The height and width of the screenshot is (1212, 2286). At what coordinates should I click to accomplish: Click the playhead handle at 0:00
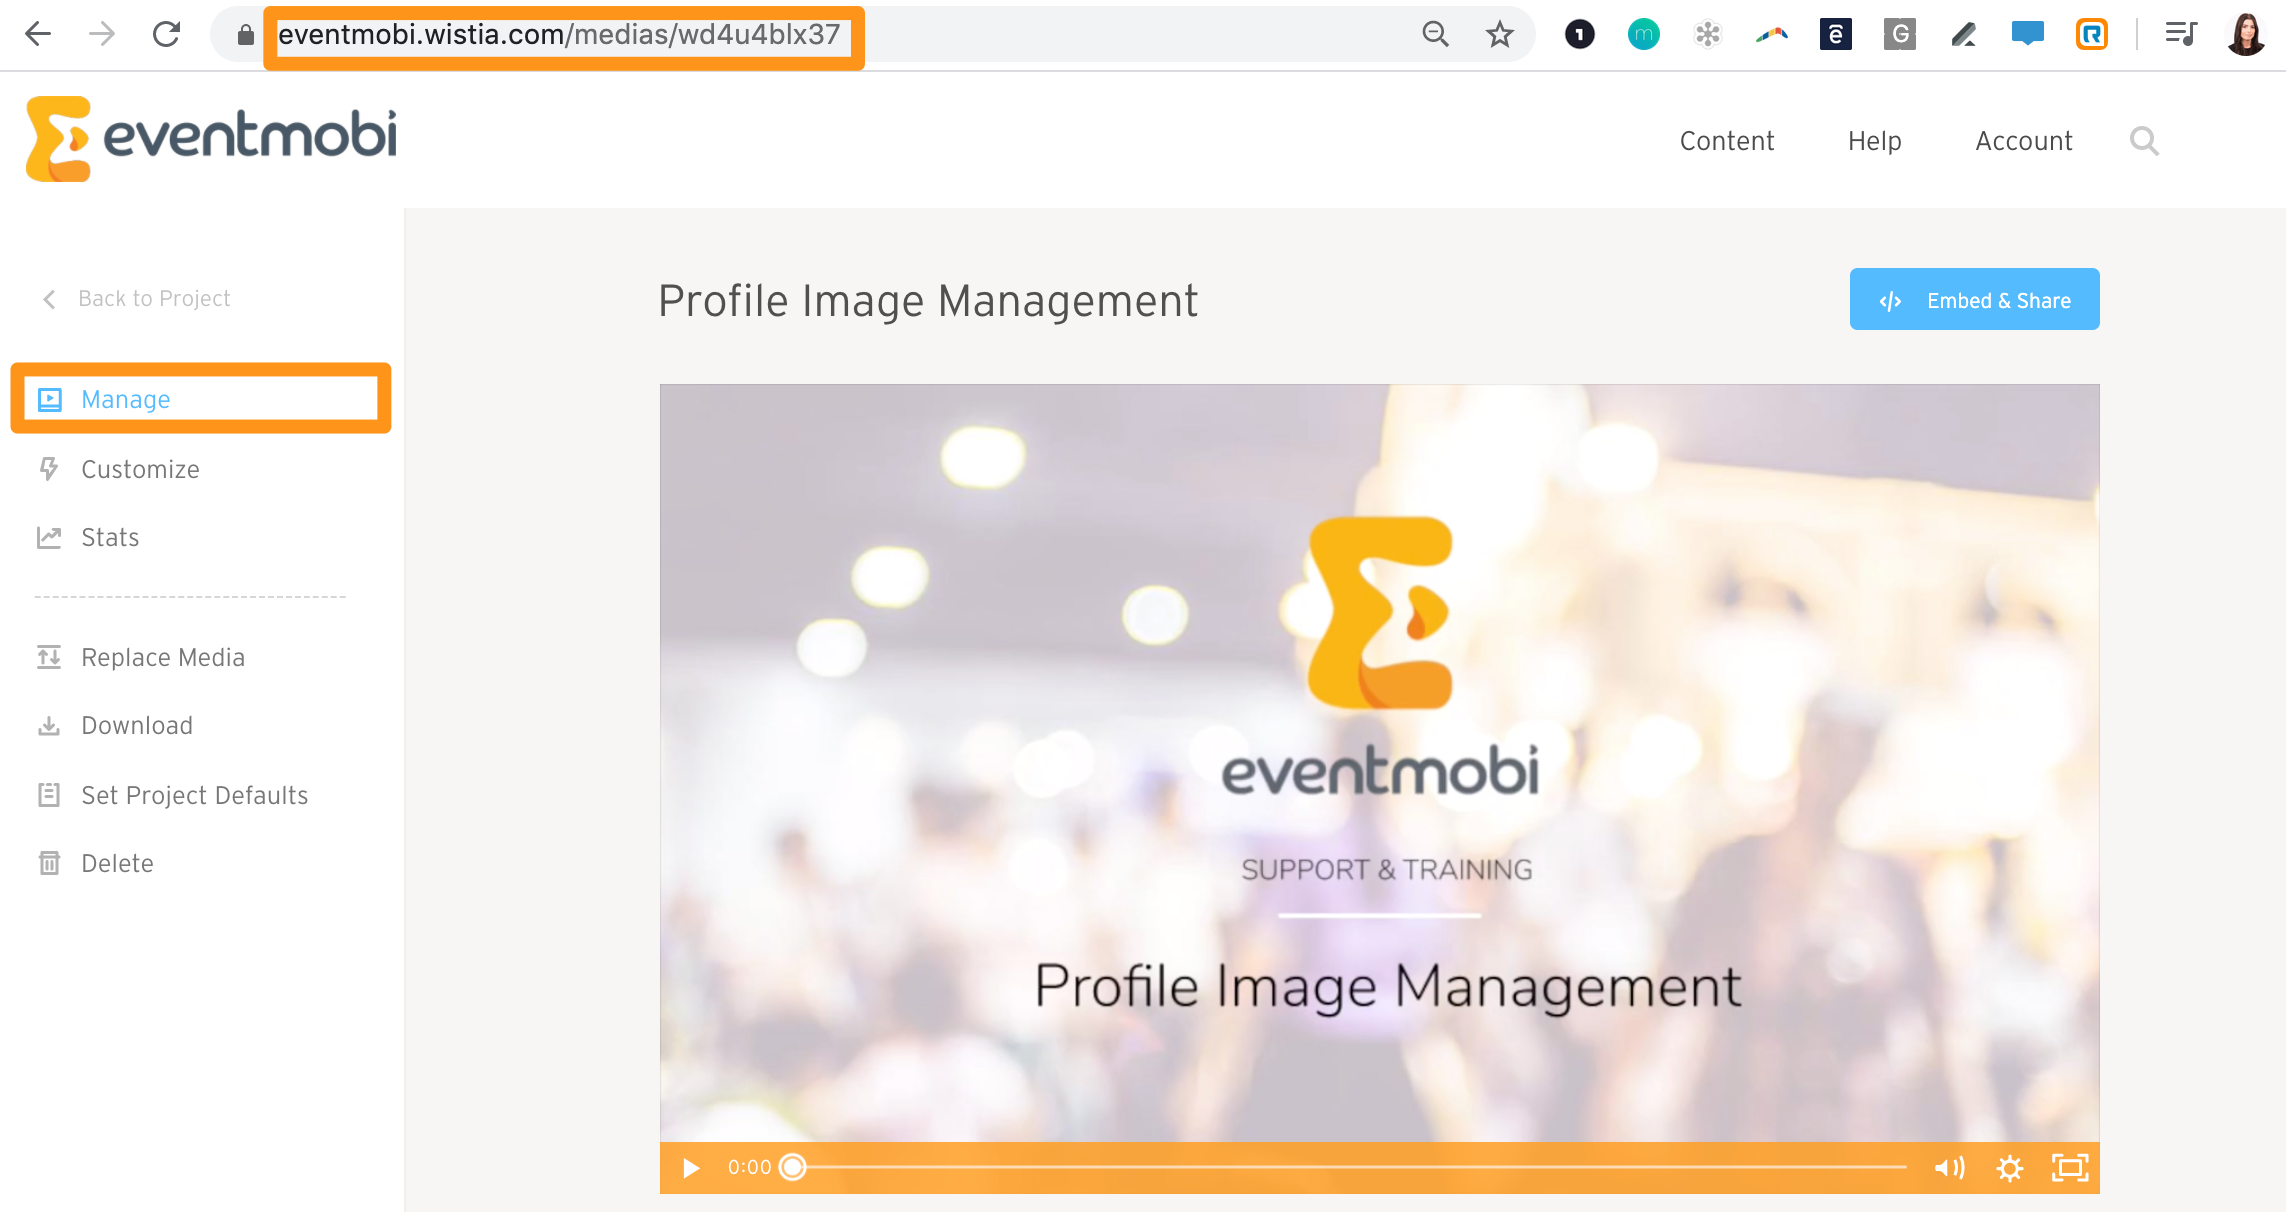tap(792, 1167)
